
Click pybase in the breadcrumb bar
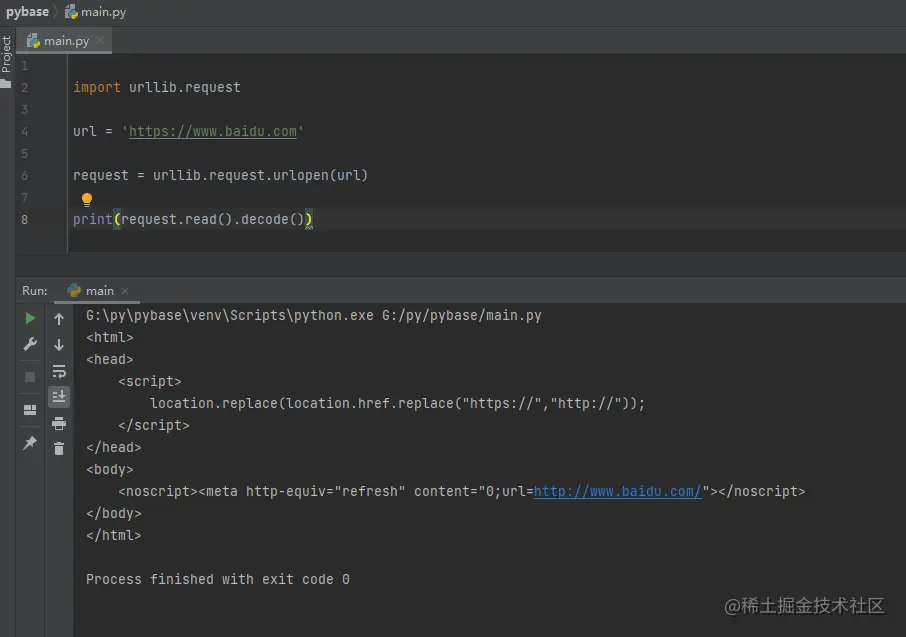click(27, 12)
